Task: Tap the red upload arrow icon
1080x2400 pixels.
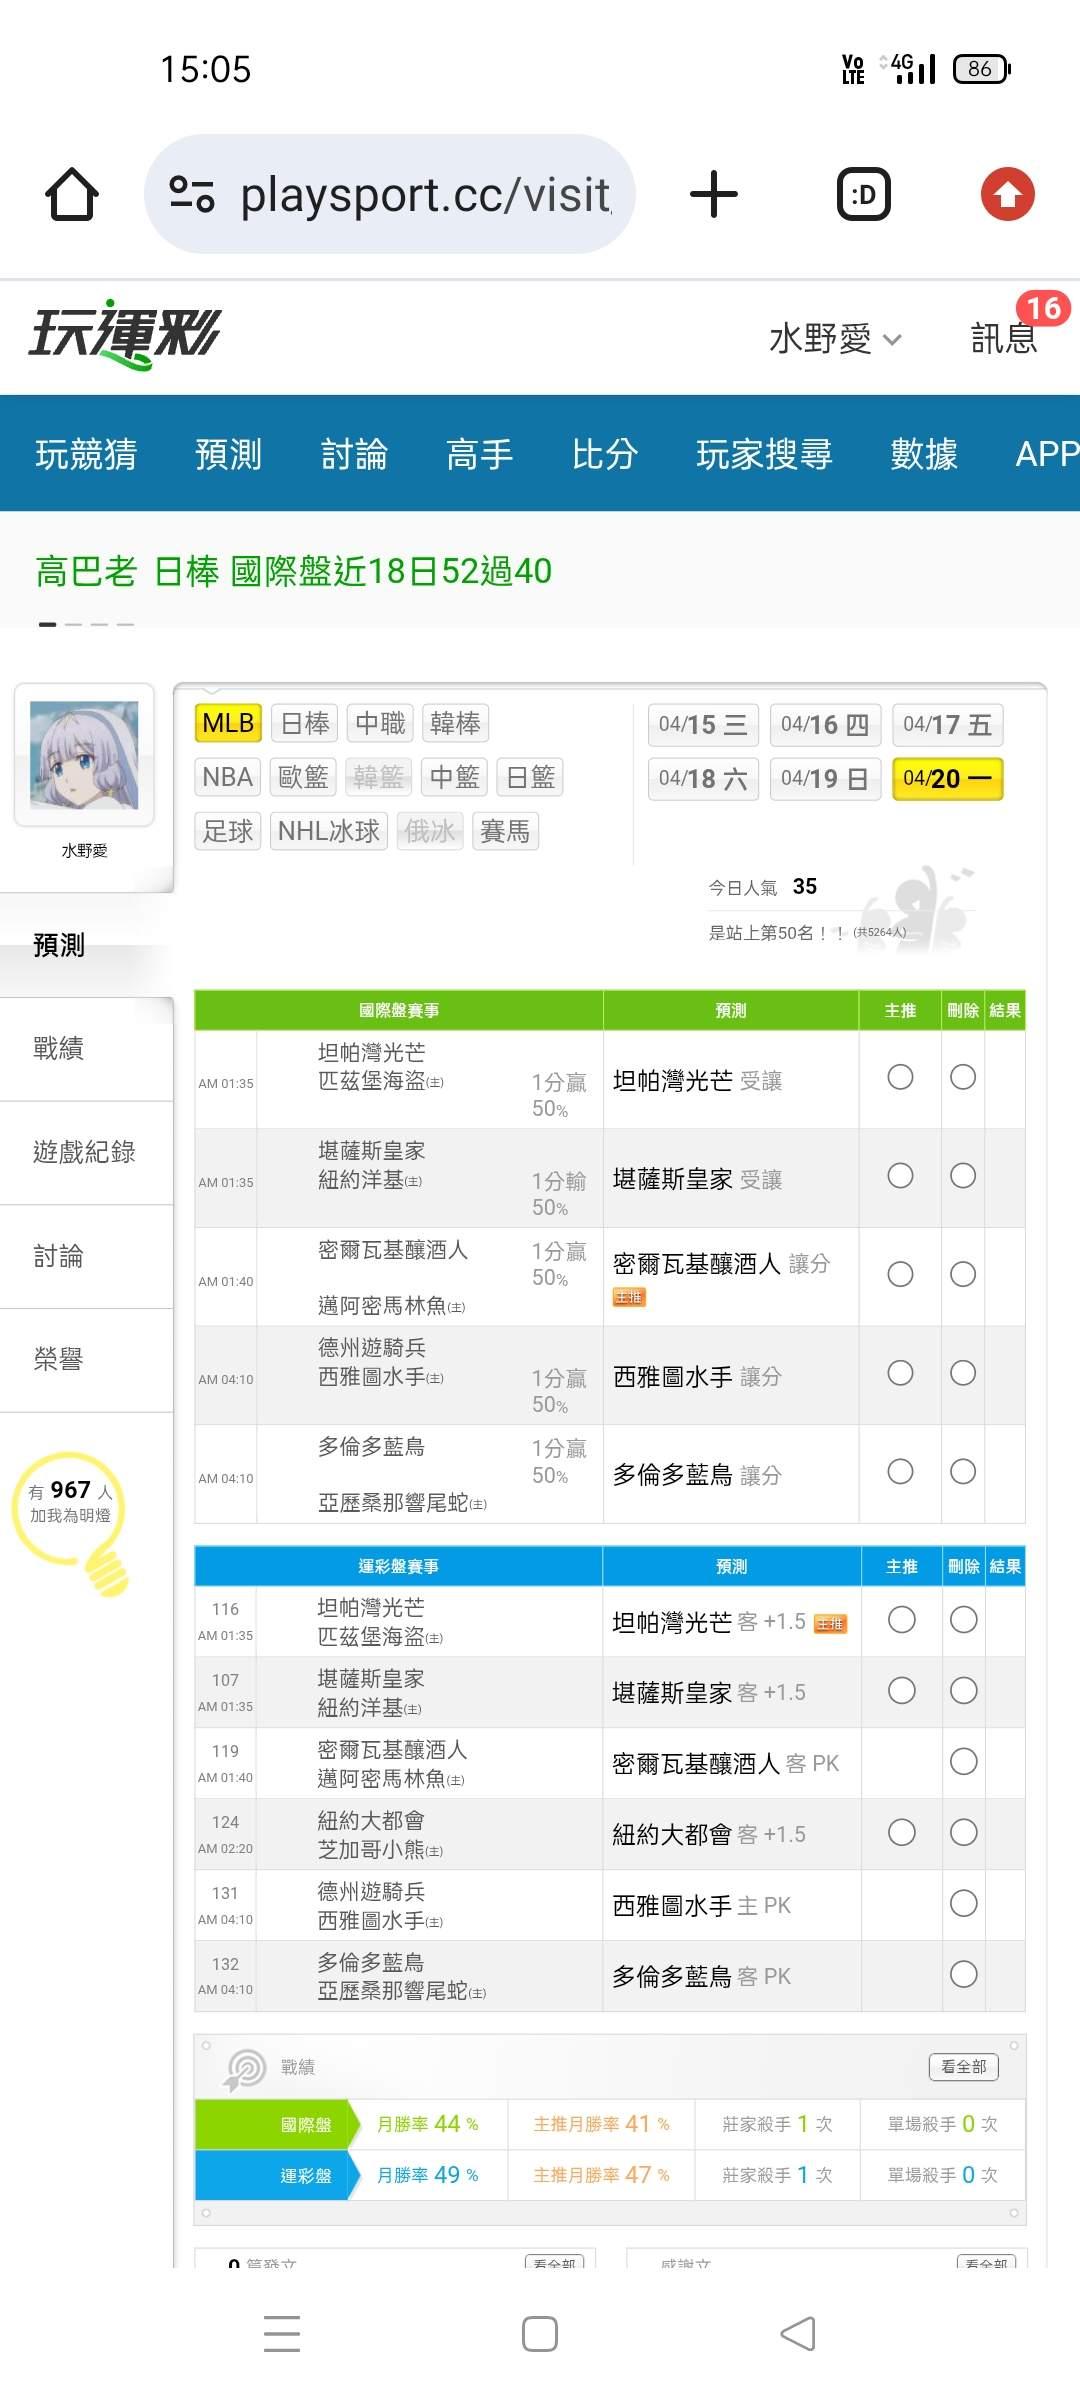Action: [x=1007, y=194]
